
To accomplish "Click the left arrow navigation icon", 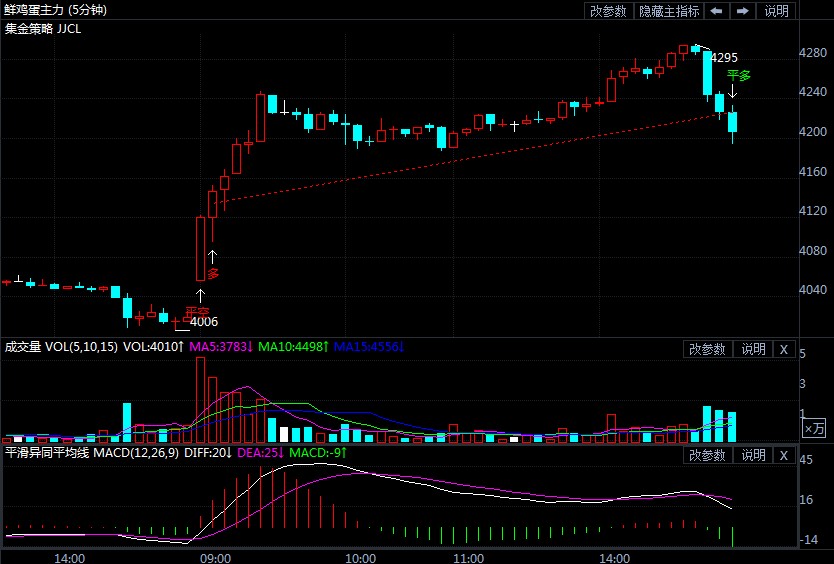I will click(716, 11).
